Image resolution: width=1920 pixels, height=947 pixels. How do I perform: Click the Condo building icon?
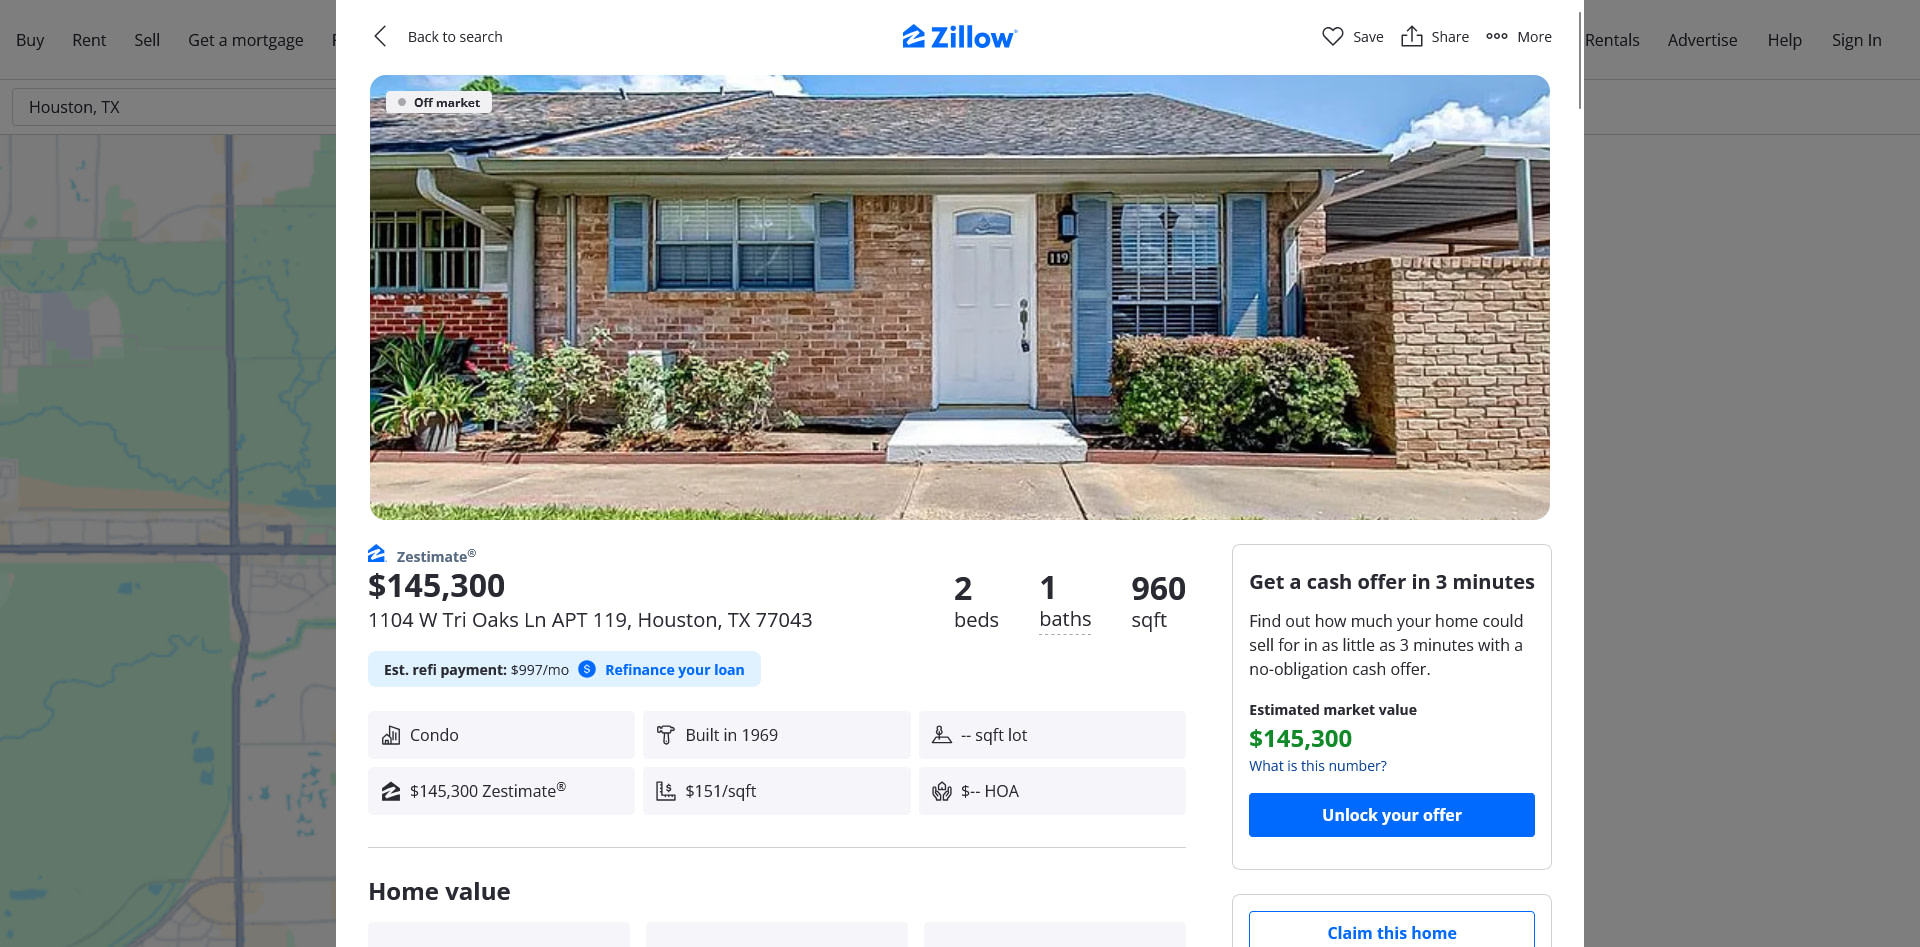(391, 735)
